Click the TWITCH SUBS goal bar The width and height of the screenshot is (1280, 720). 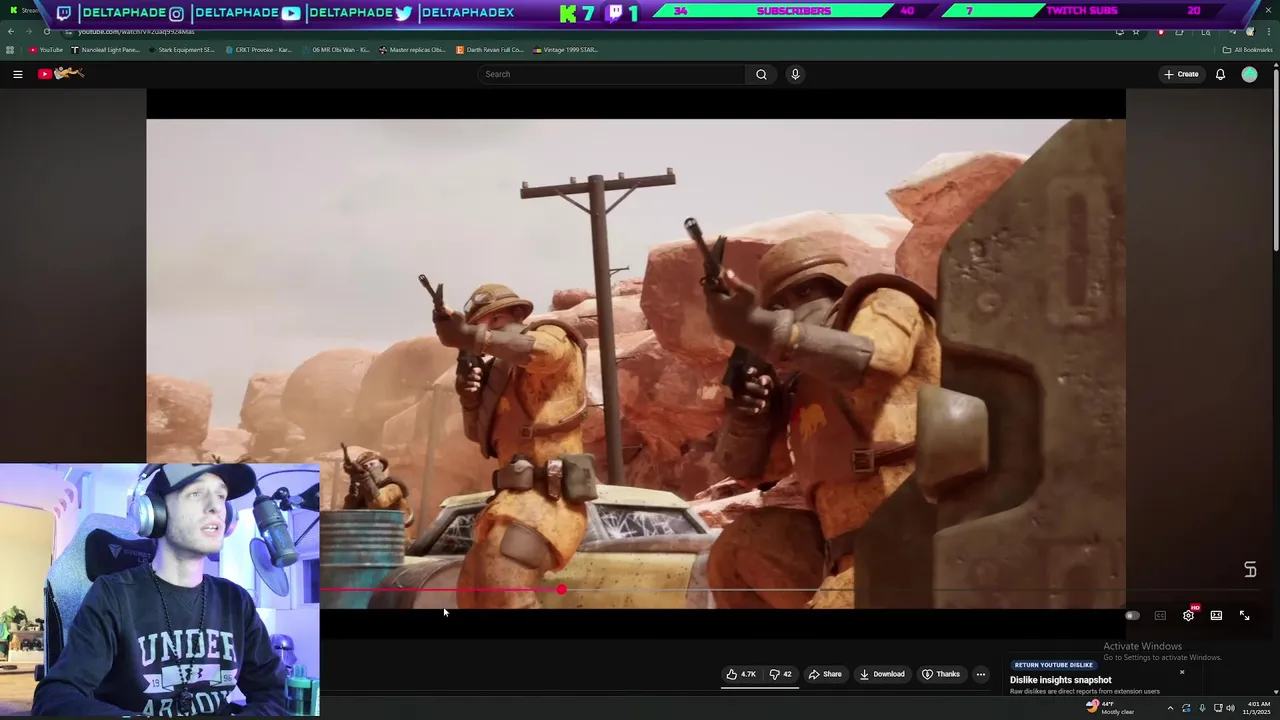1083,11
